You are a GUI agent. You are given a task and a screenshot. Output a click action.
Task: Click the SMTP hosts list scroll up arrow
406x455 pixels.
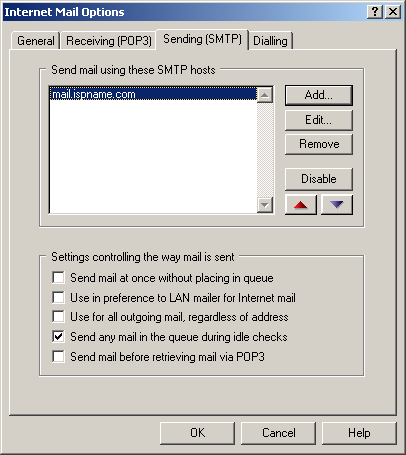click(x=265, y=95)
